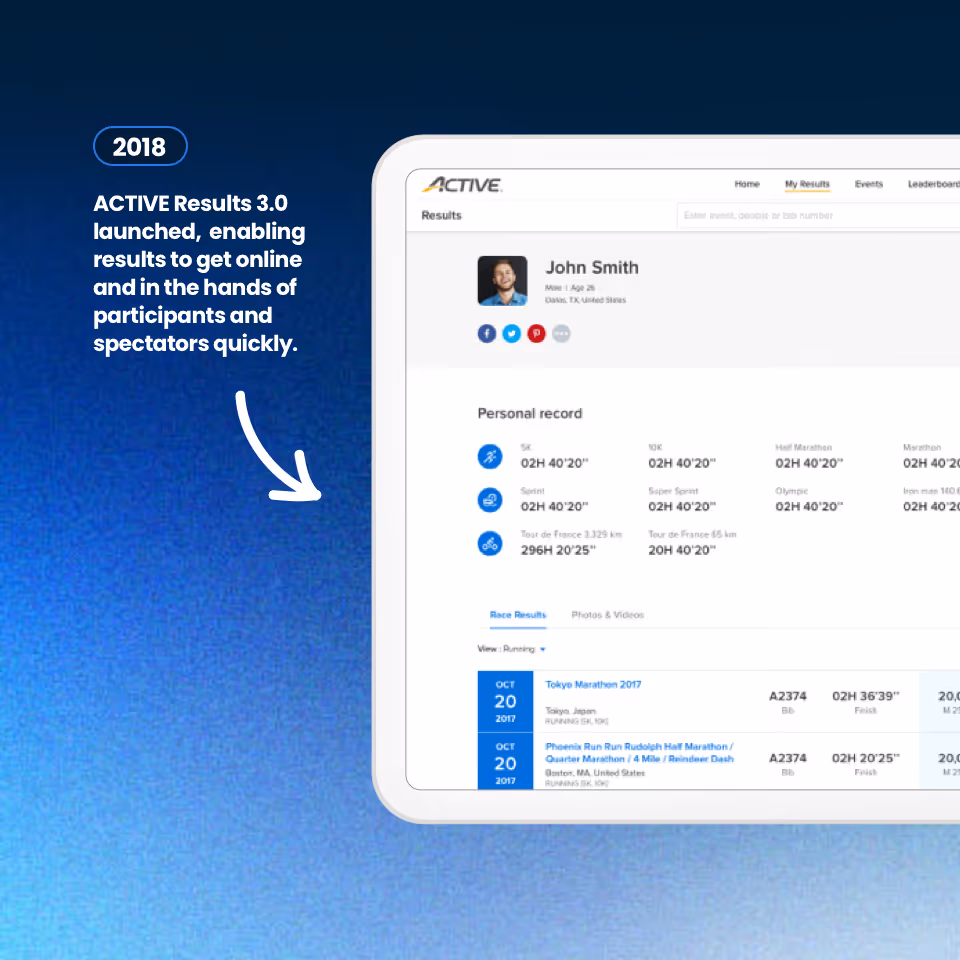960x960 pixels.
Task: Open the Events nav item
Action: (869, 184)
